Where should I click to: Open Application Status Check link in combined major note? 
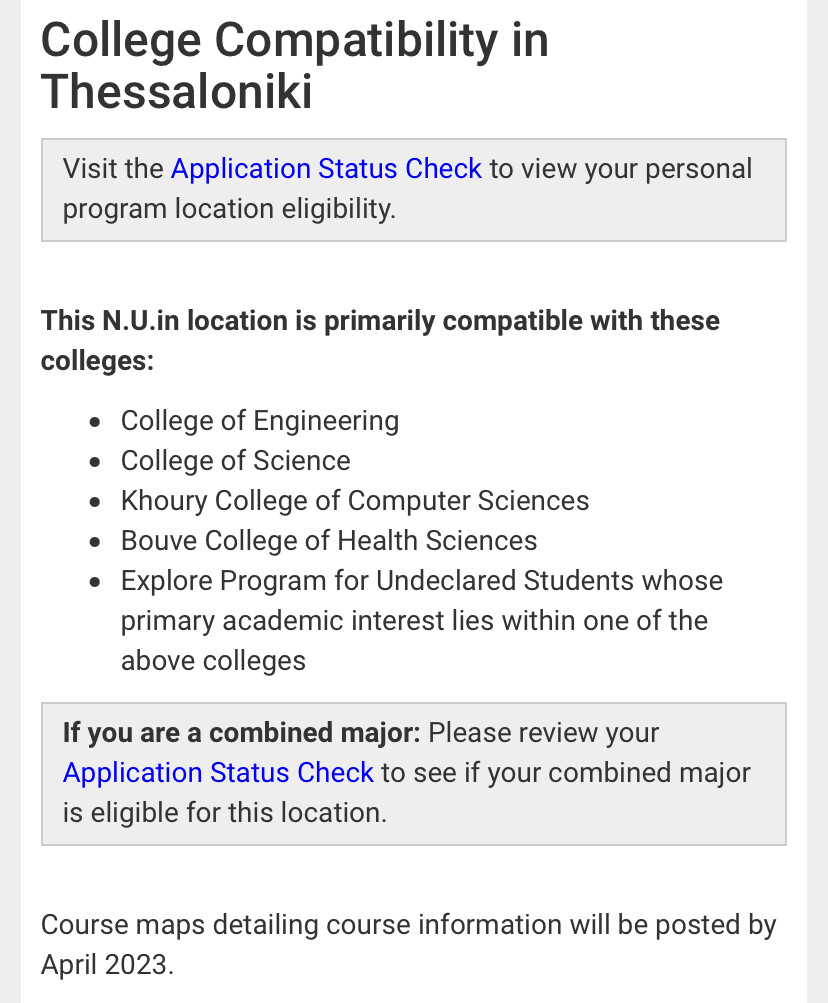(218, 772)
